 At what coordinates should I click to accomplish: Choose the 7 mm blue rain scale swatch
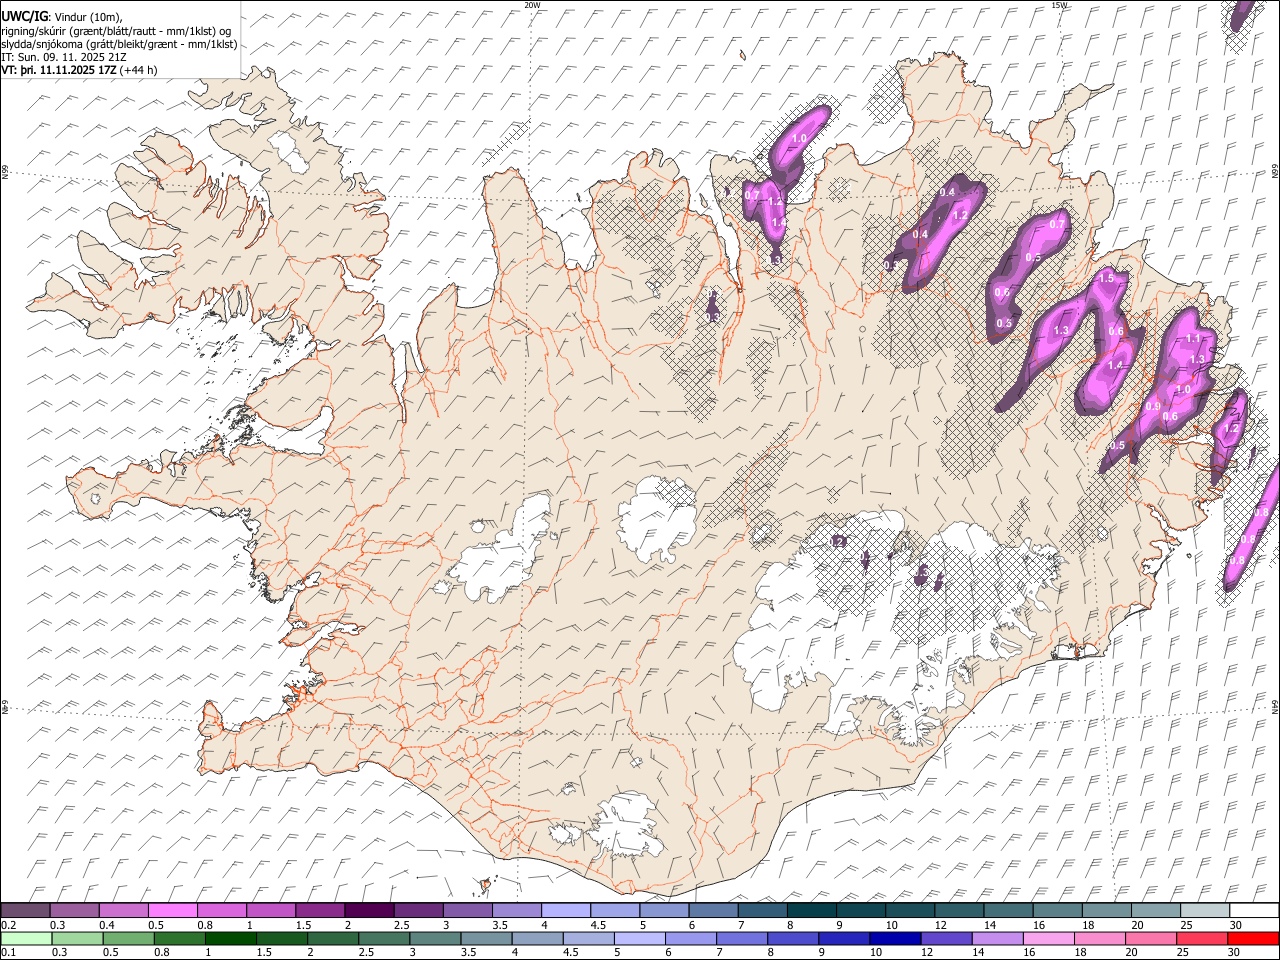pyautogui.click(x=742, y=939)
